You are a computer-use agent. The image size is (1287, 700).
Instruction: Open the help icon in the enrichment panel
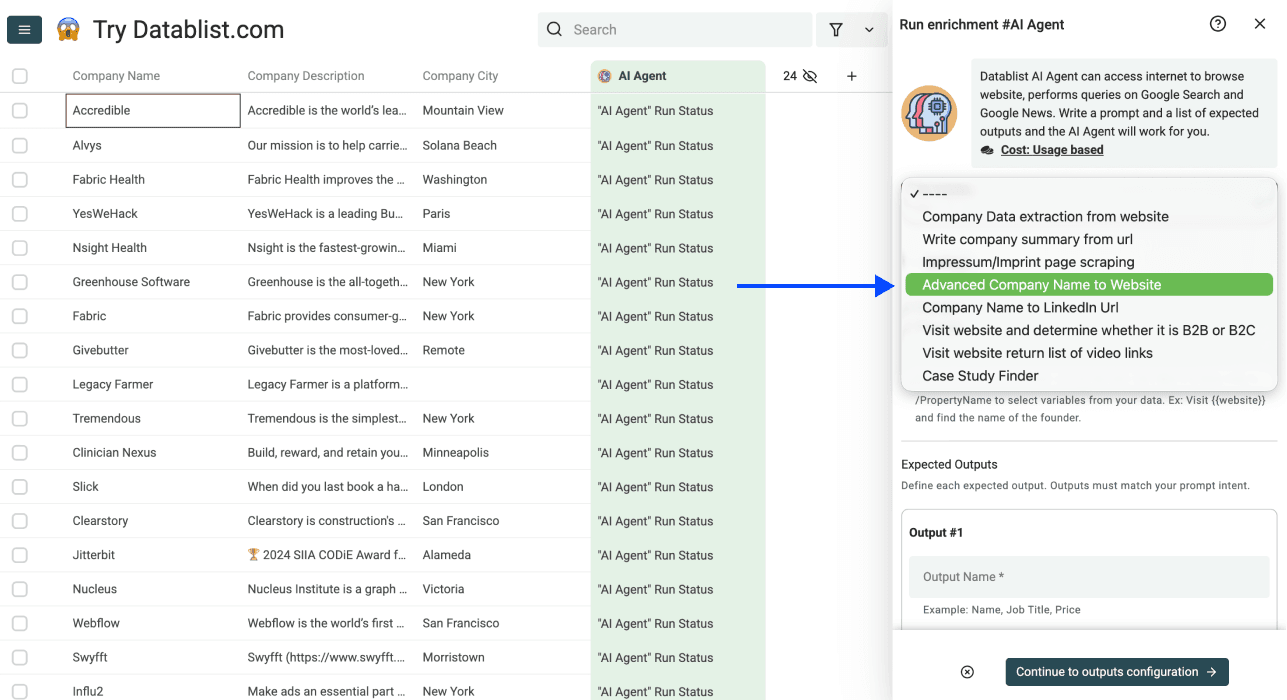point(1217,23)
